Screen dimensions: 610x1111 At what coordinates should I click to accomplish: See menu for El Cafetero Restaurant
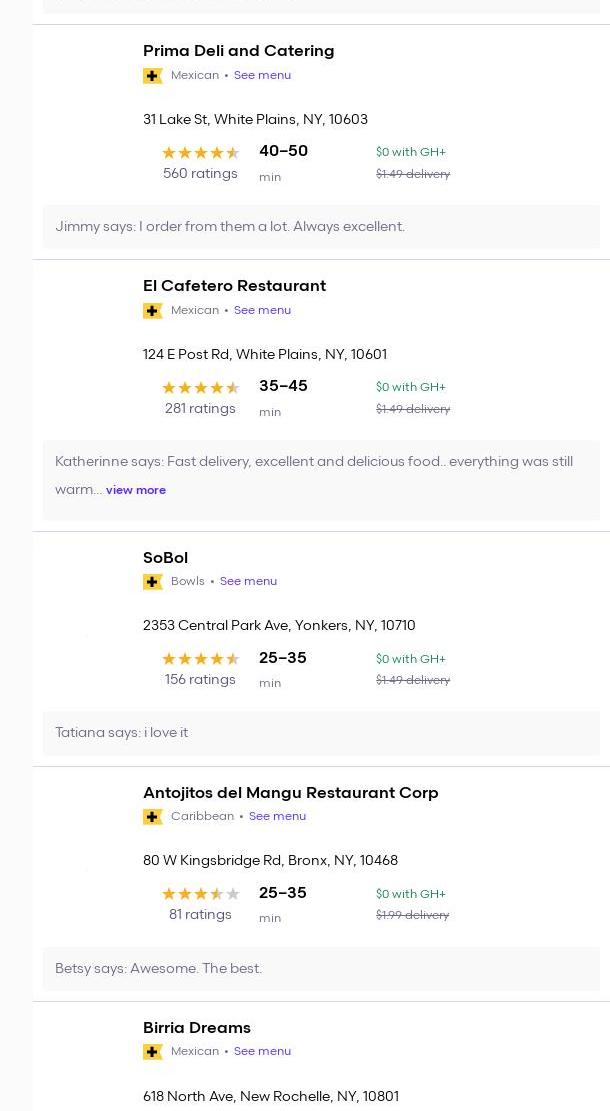262,310
